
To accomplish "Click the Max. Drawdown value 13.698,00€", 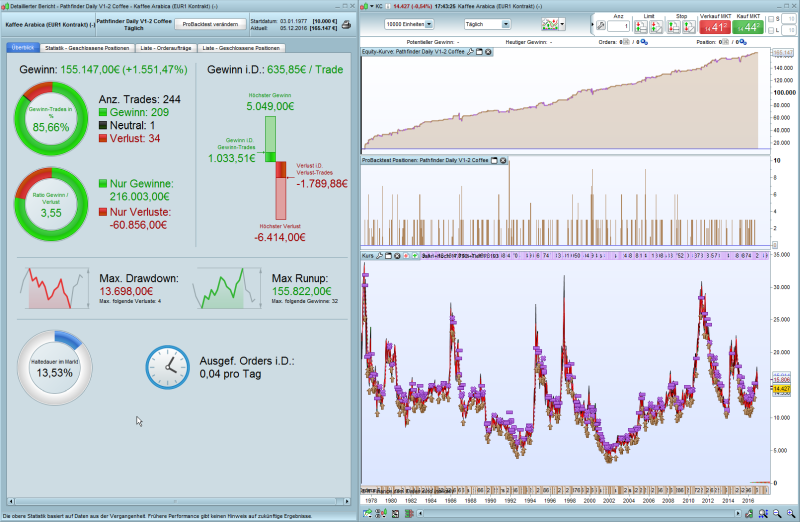I will 126,291.
